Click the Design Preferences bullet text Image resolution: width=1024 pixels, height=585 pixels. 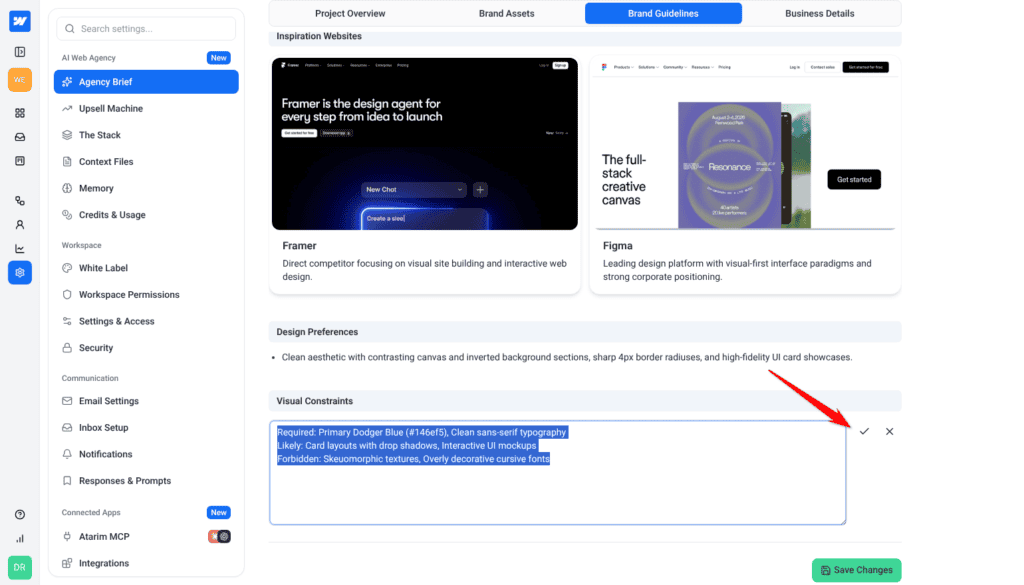coord(567,357)
